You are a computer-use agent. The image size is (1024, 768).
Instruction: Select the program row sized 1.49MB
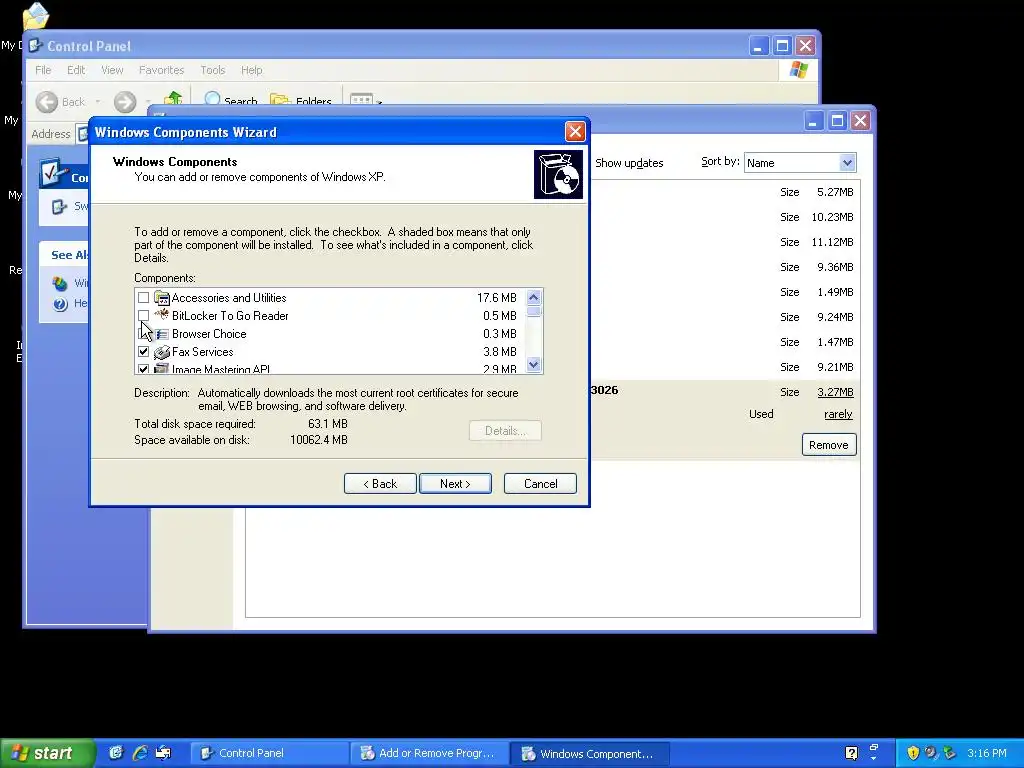pyautogui.click(x=725, y=292)
